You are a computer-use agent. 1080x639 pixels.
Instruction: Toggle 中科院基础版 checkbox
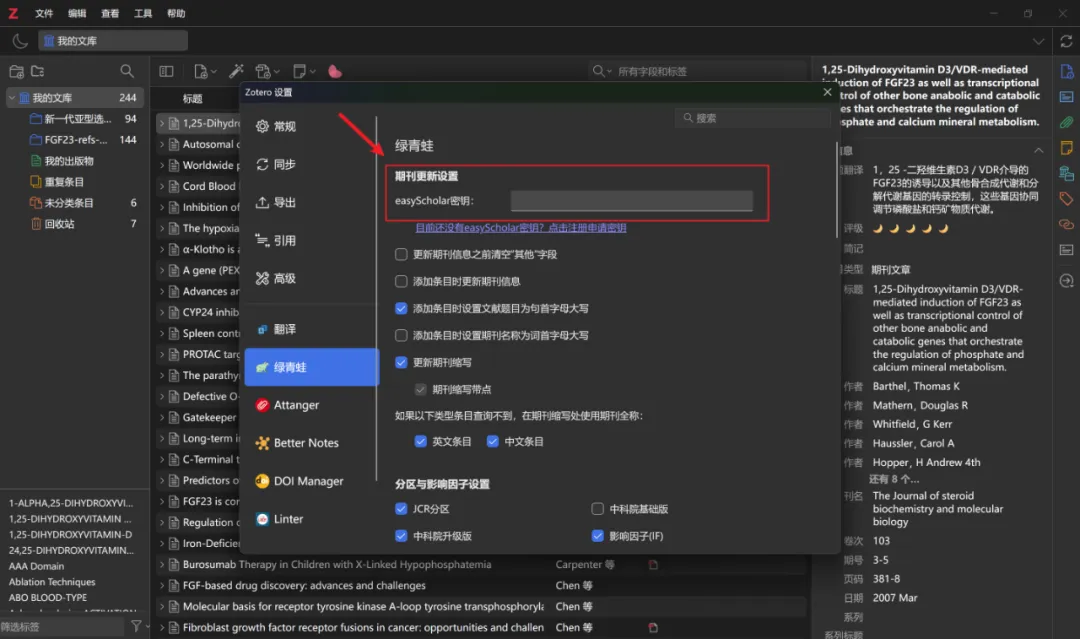click(x=597, y=509)
